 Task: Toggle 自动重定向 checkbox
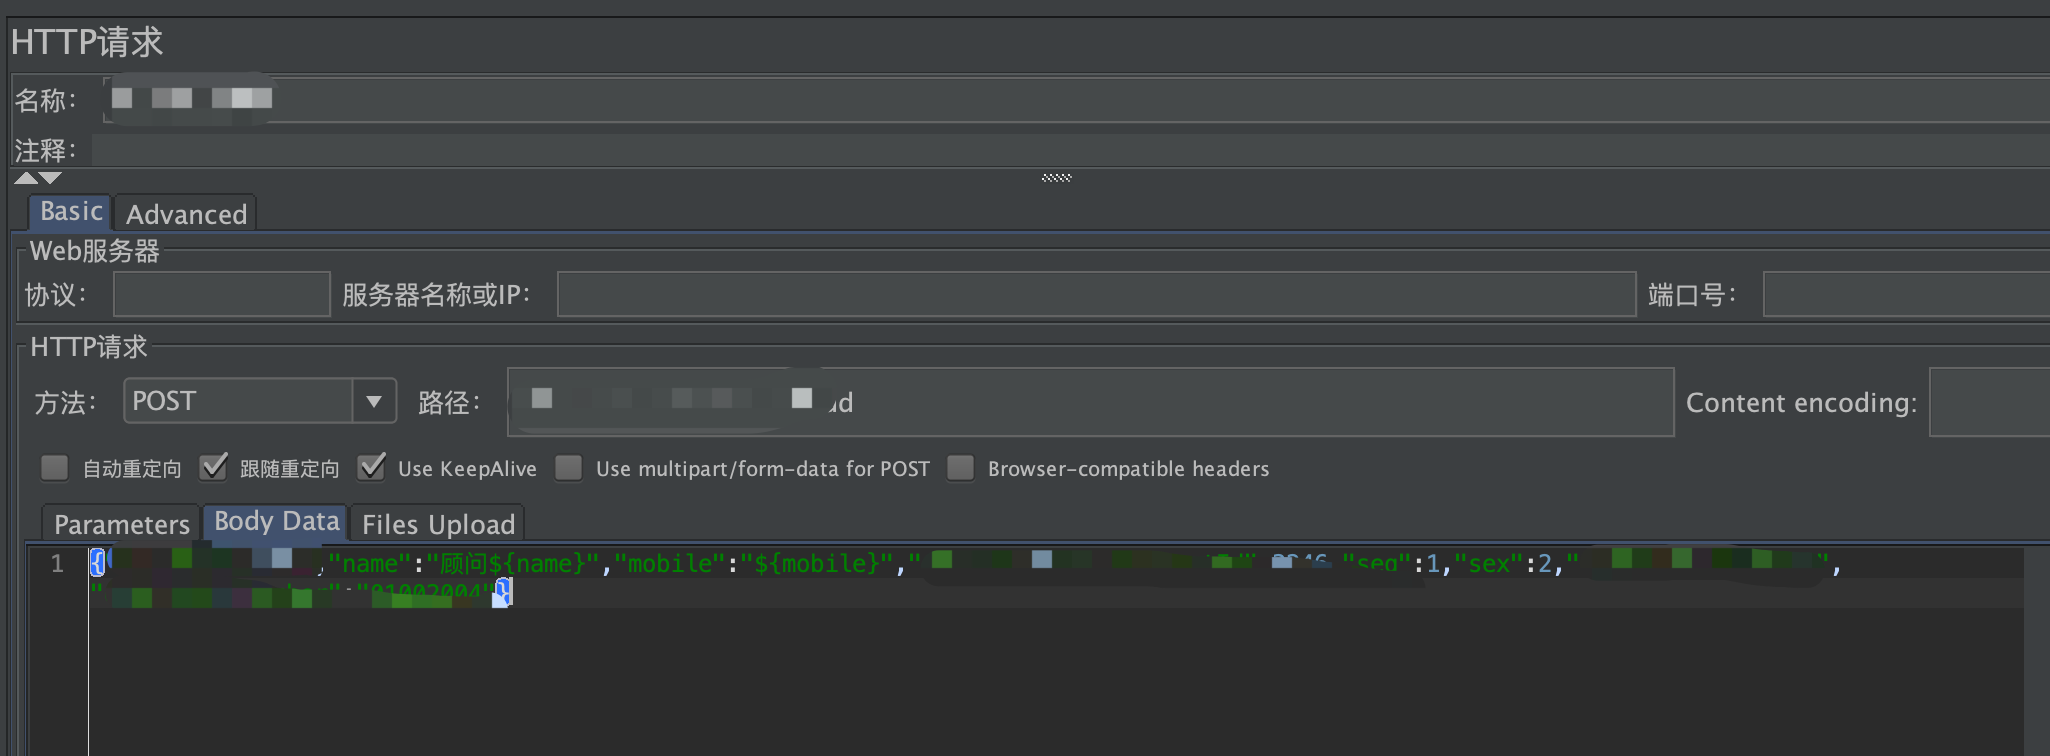[x=55, y=468]
